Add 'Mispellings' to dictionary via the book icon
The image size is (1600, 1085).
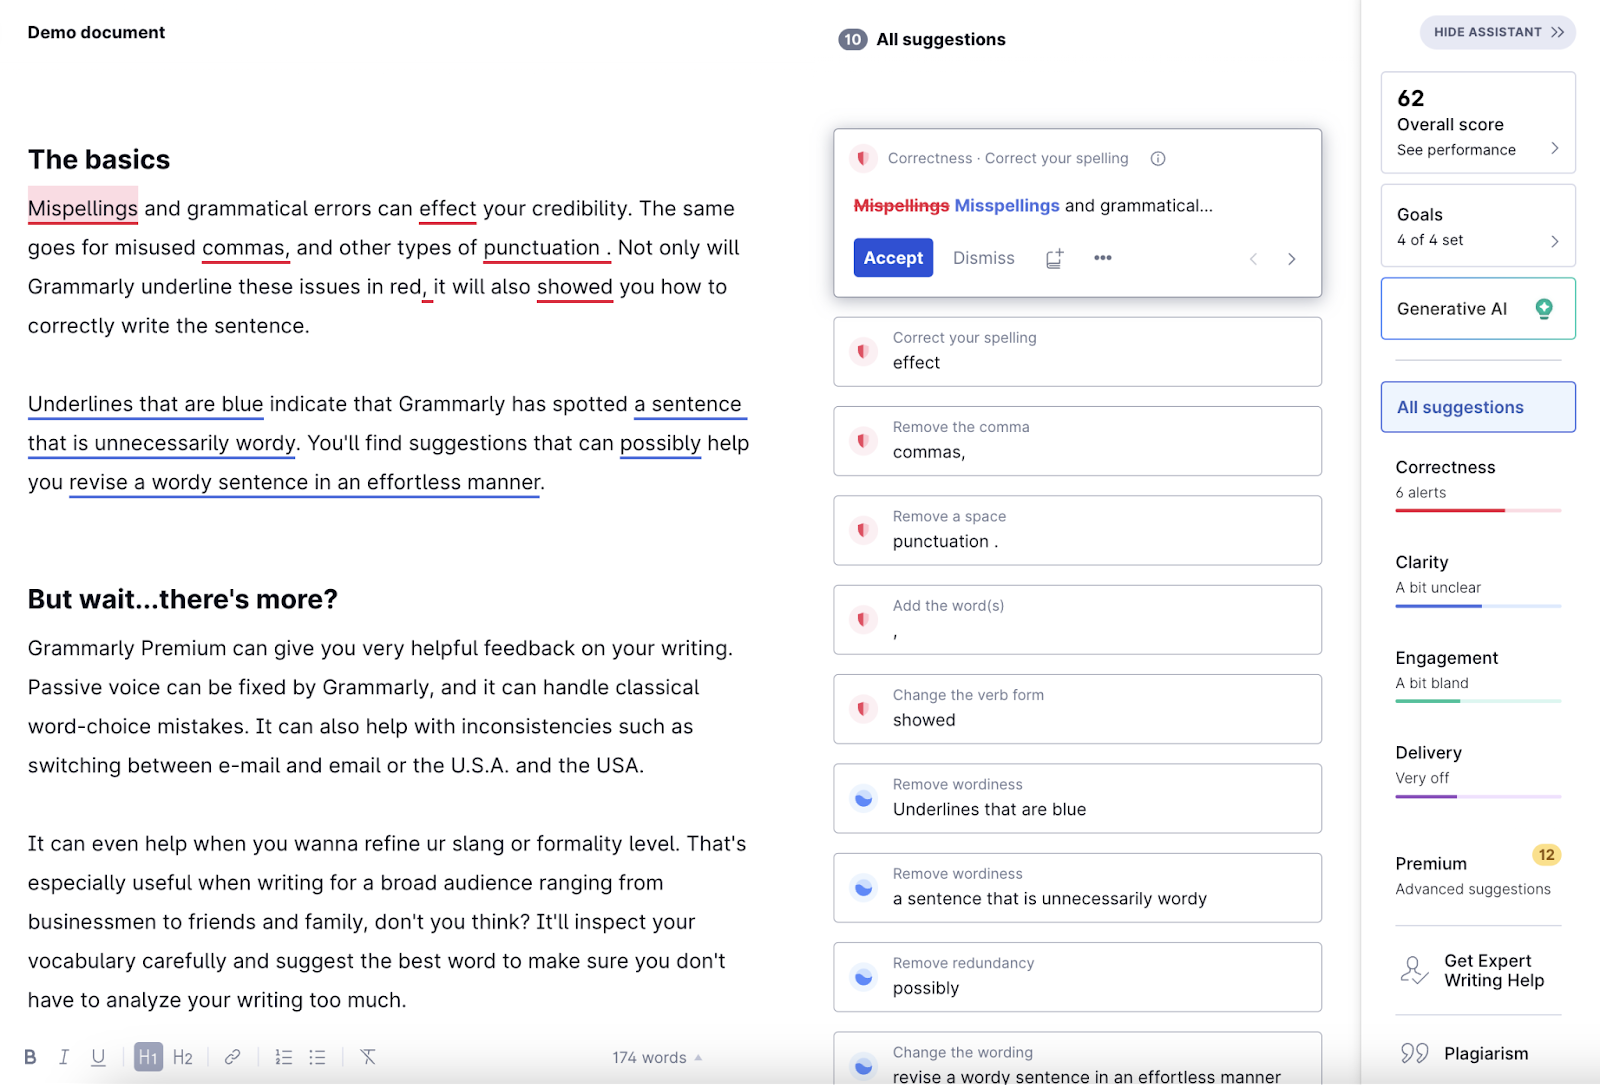tap(1053, 258)
